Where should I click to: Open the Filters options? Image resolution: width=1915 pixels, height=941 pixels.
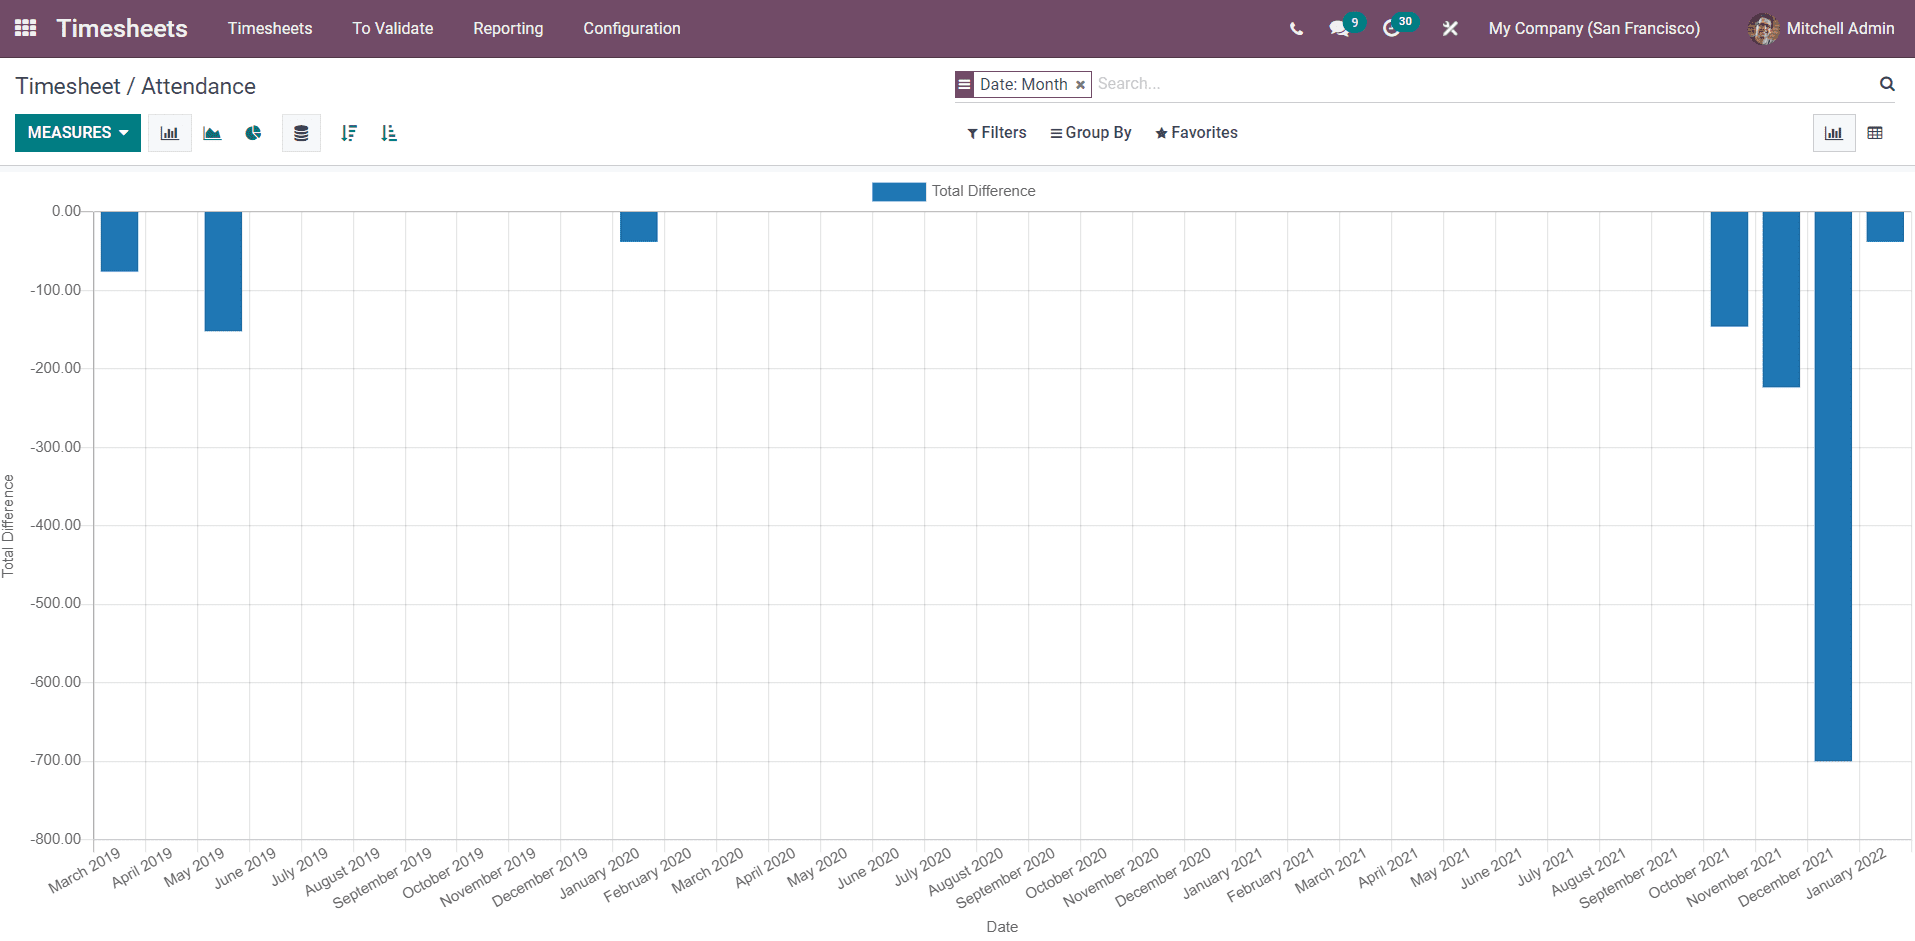[x=996, y=132]
